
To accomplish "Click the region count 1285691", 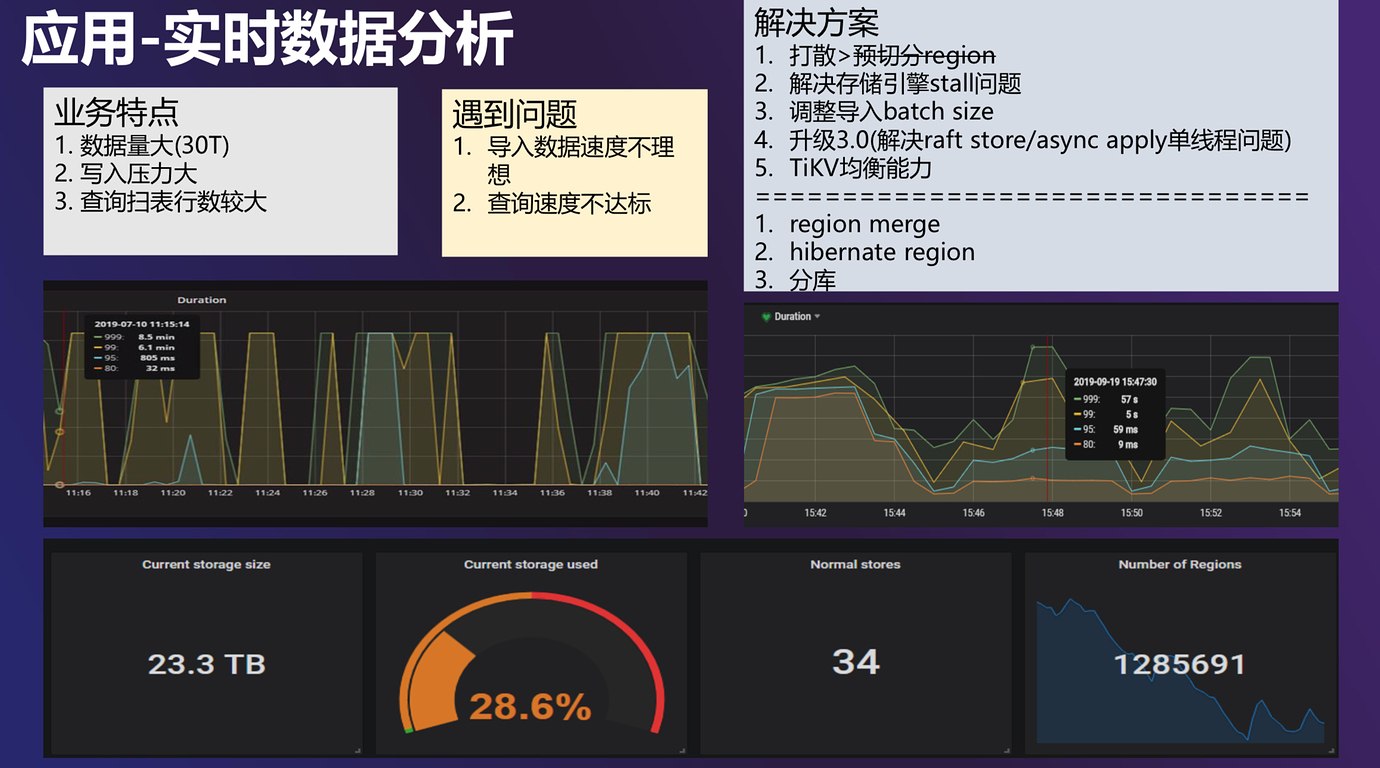I will pyautogui.click(x=1180, y=664).
